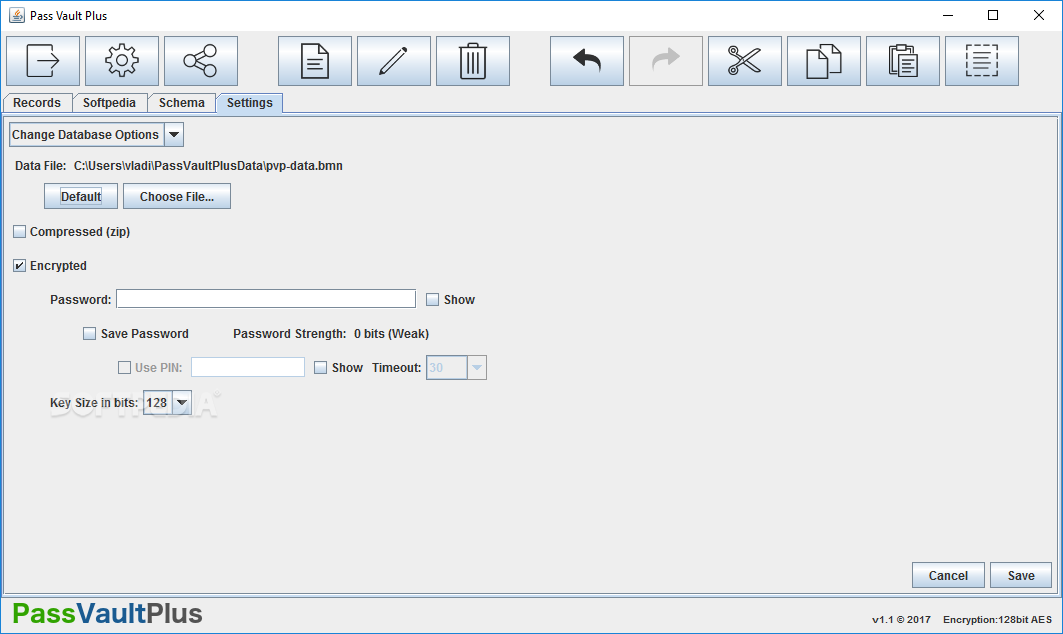Click the Select All dashed-box icon
Image resolution: width=1063 pixels, height=634 pixels.
(982, 61)
